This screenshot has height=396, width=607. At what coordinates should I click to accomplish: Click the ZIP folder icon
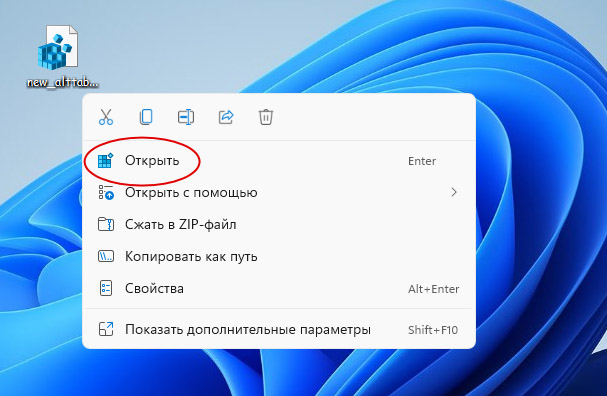point(106,224)
